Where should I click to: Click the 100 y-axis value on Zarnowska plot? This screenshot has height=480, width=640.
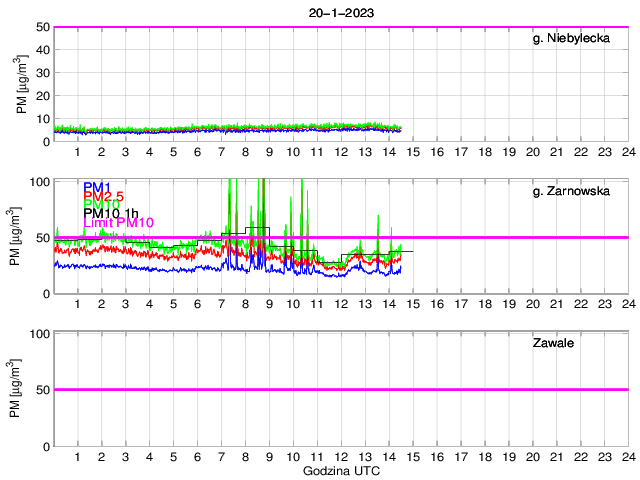point(38,182)
